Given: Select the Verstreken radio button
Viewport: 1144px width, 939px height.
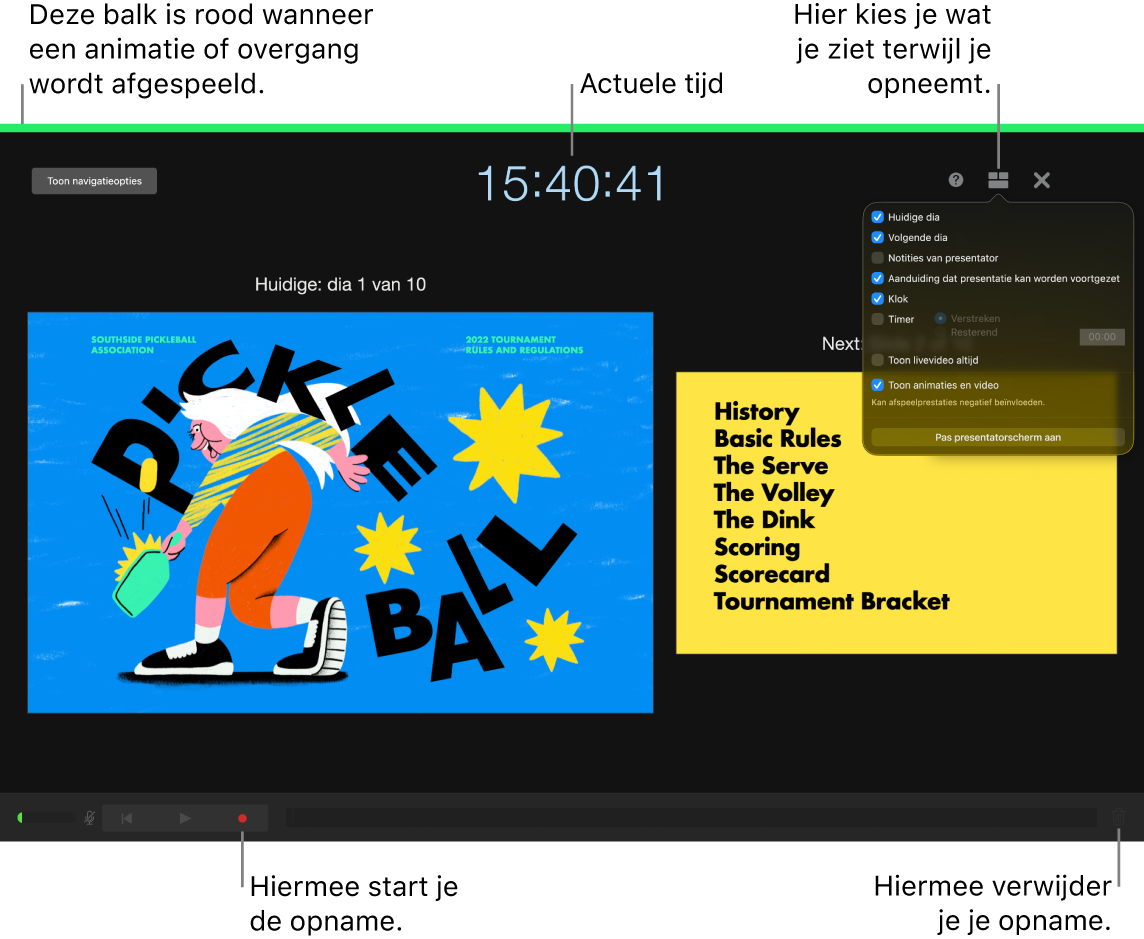Looking at the screenshot, I should coord(940,318).
